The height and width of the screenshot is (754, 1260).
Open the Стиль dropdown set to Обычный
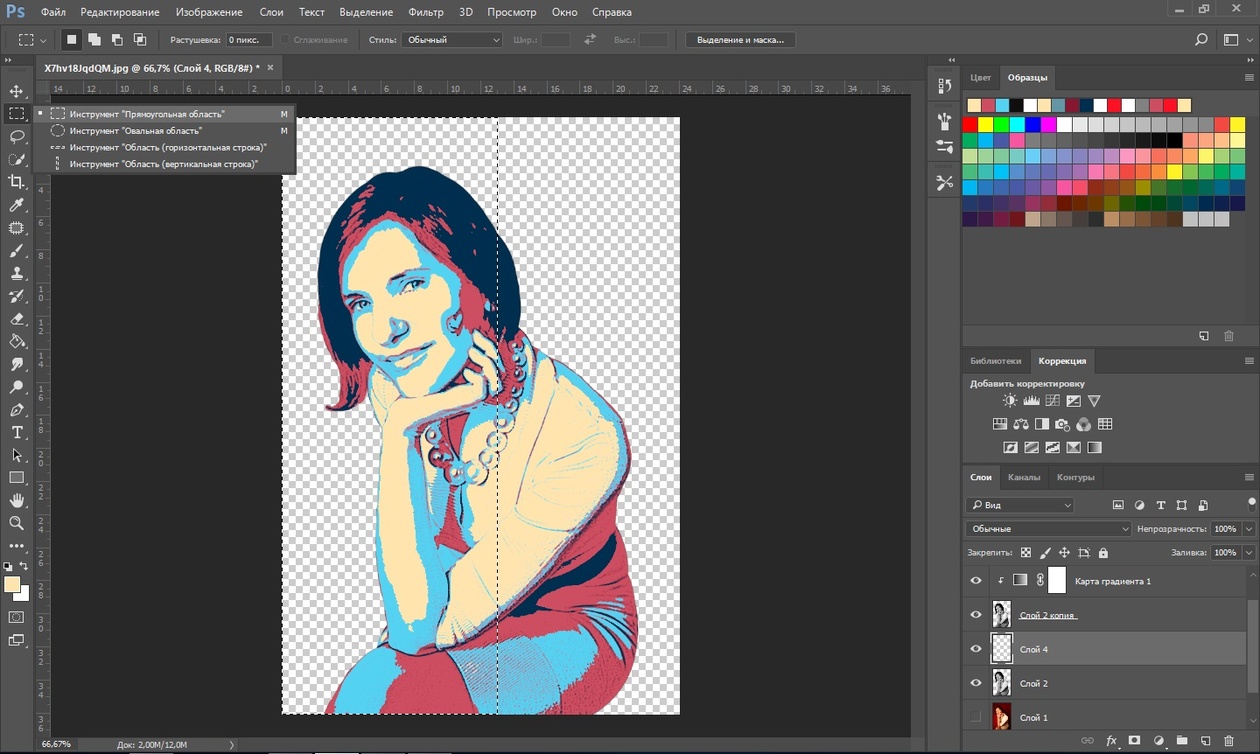coord(452,40)
